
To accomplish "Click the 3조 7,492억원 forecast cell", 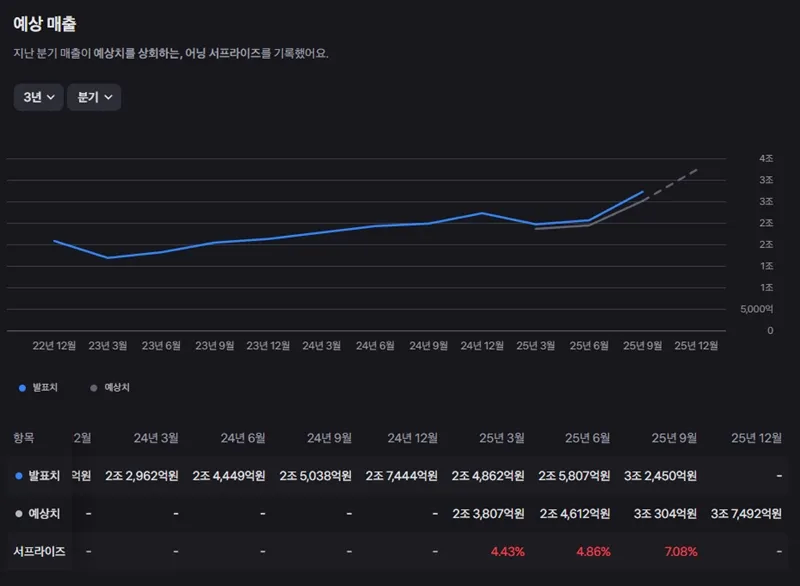I will [746, 513].
